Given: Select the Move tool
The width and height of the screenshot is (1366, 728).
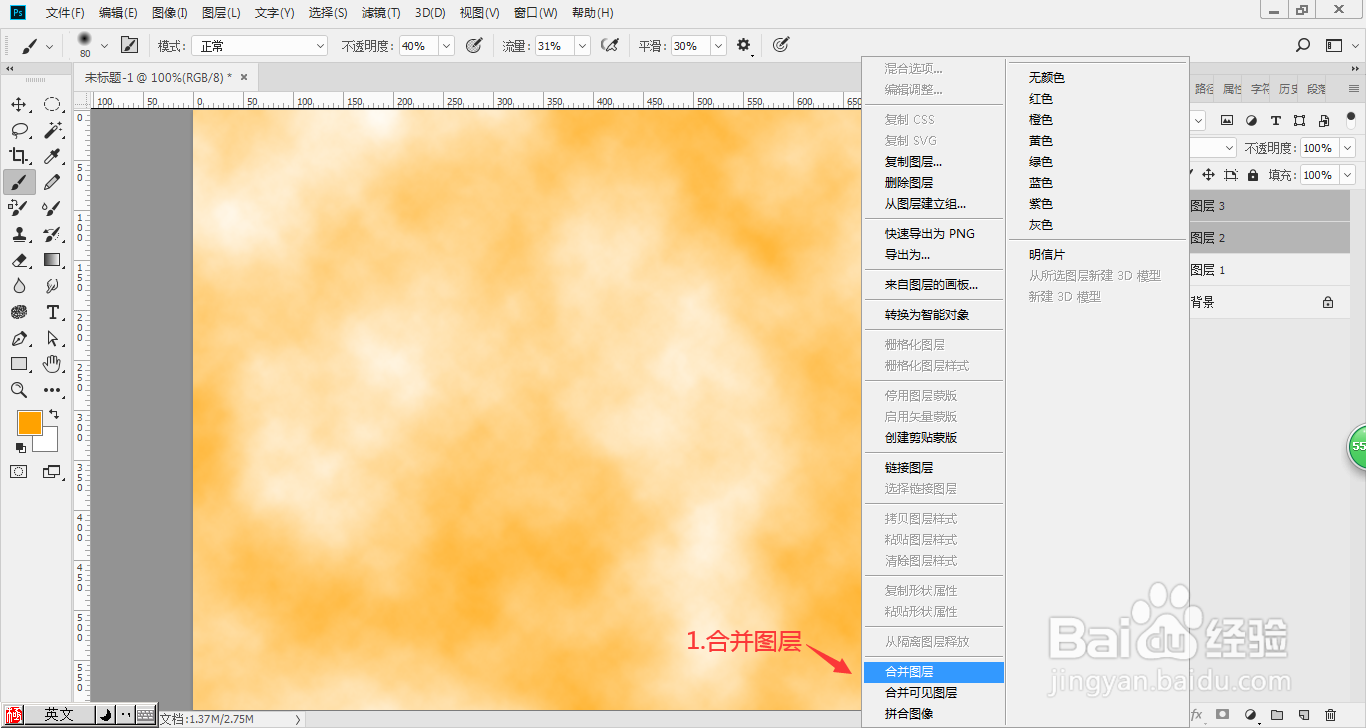Looking at the screenshot, I should click(x=19, y=104).
